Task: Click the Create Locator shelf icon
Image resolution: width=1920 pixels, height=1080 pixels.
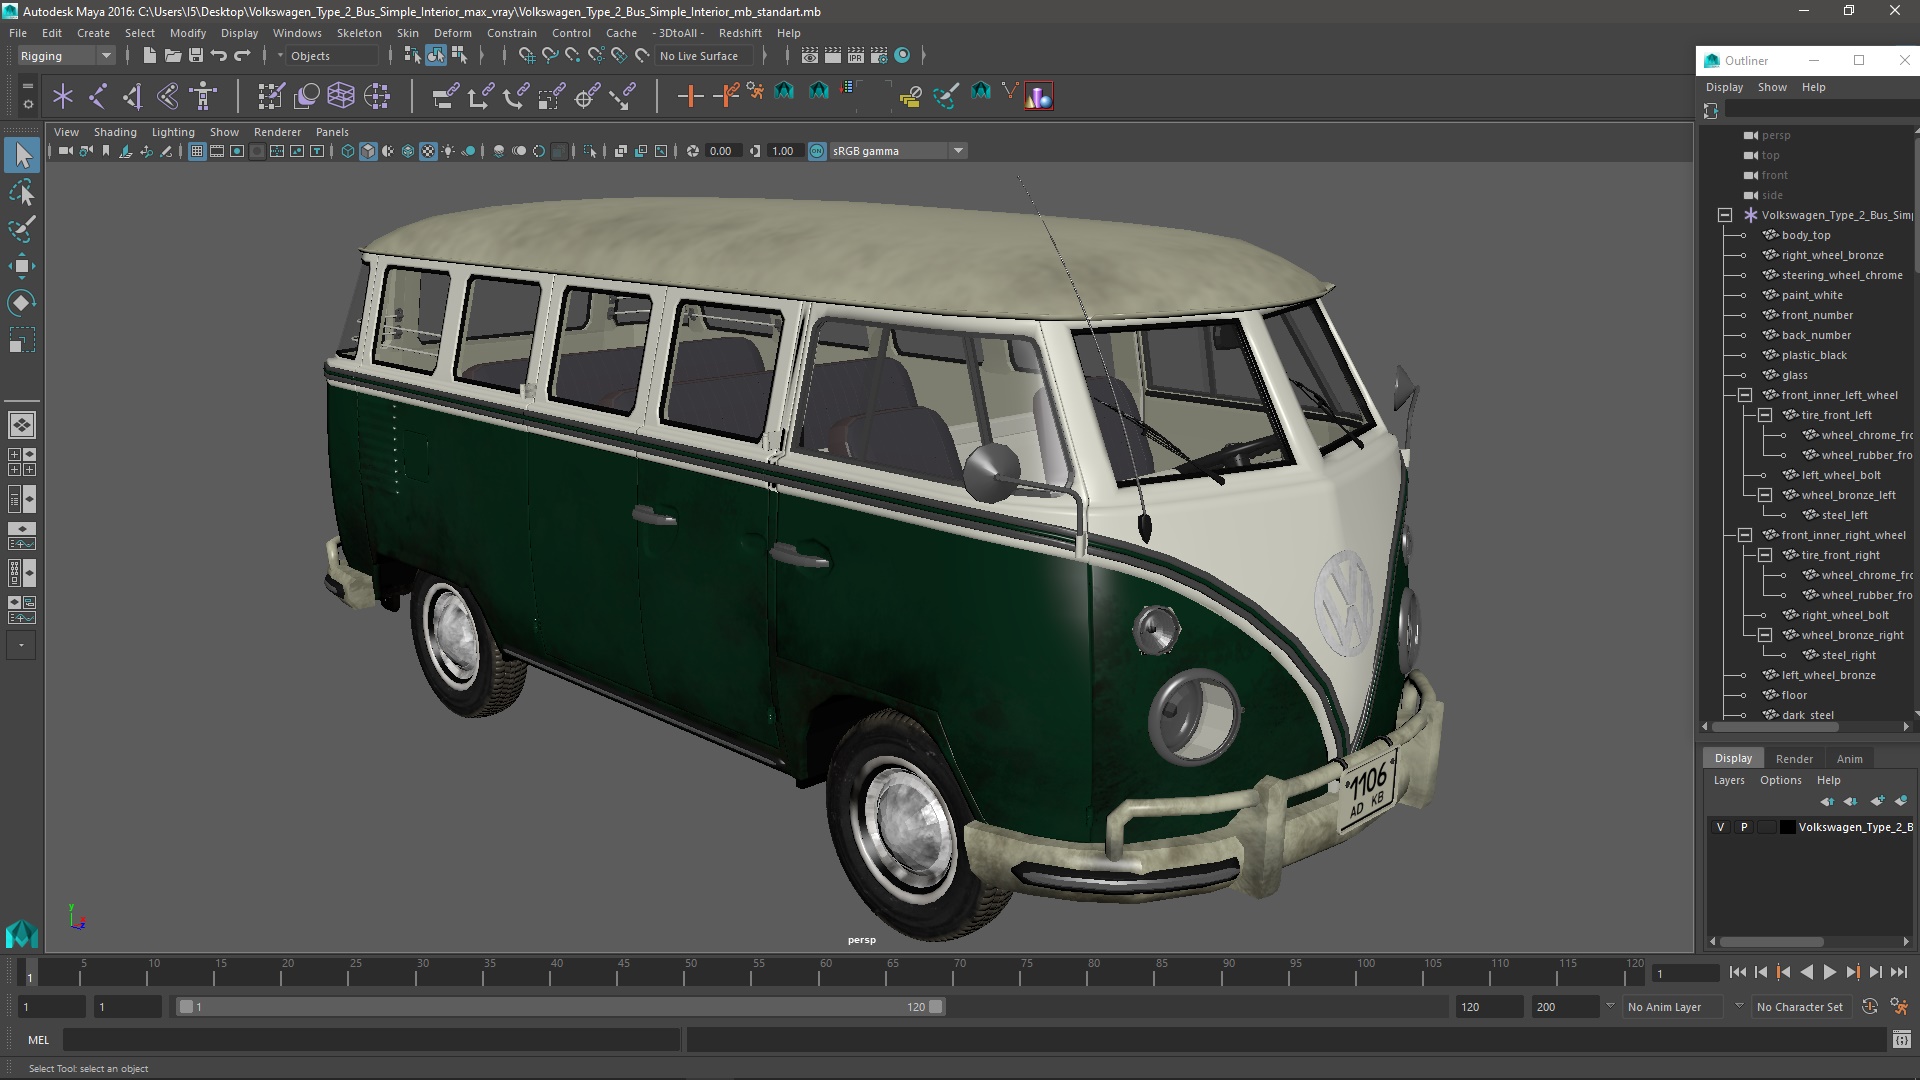Action: point(63,96)
